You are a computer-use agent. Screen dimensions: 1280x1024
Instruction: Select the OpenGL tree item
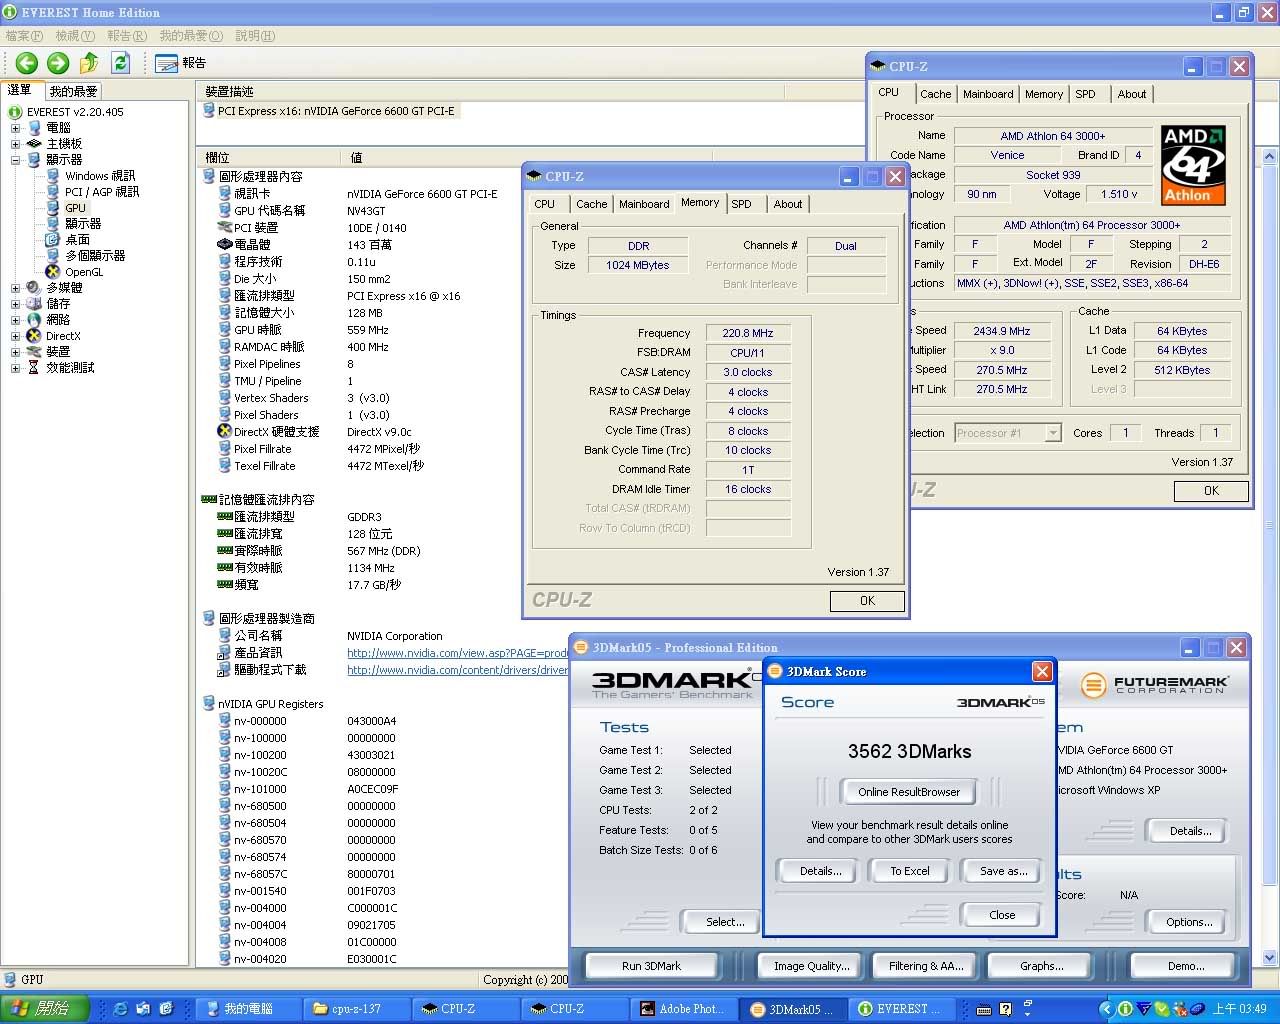(84, 272)
